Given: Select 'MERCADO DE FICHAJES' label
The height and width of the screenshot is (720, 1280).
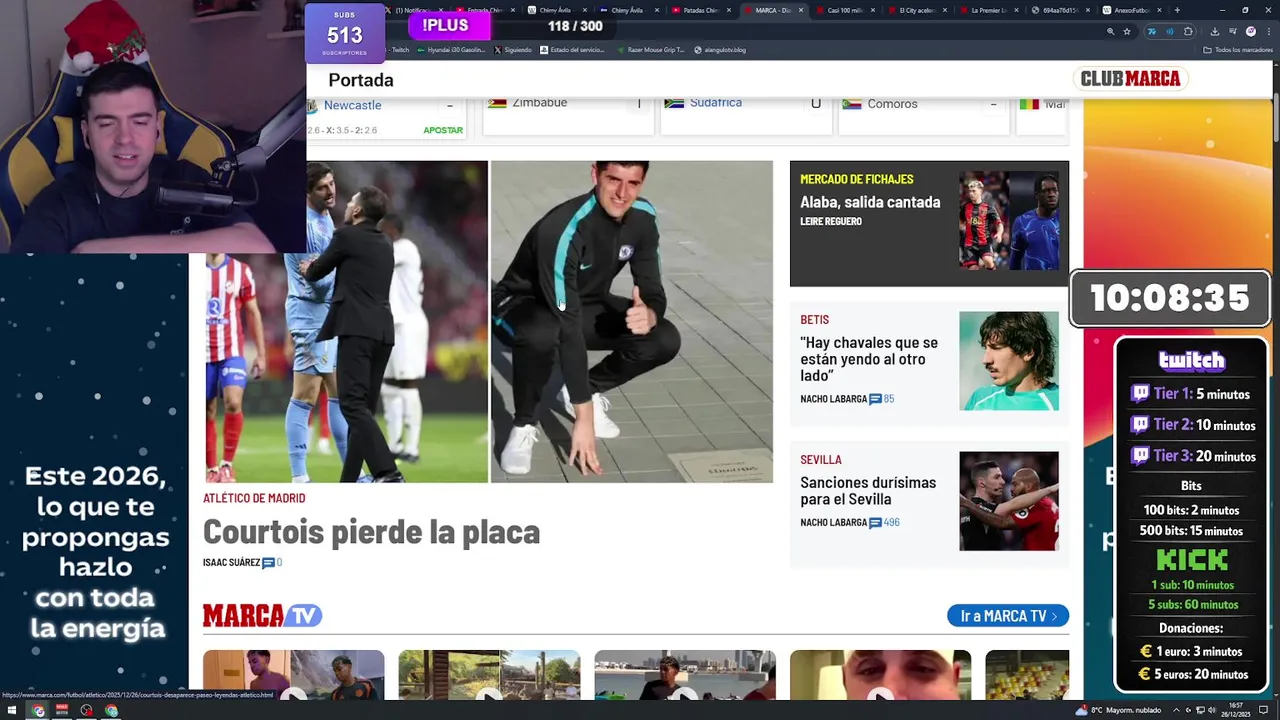Looking at the screenshot, I should tap(857, 179).
